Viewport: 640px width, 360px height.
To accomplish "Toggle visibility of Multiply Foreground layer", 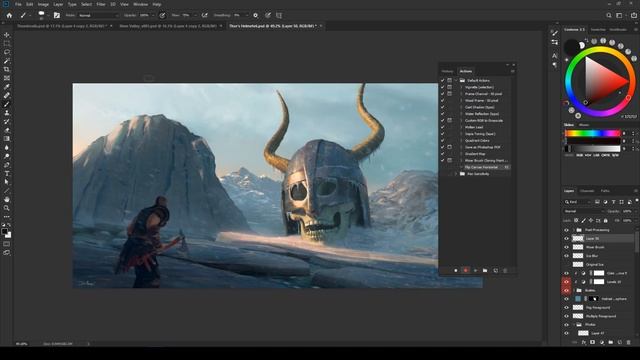I will click(567, 316).
